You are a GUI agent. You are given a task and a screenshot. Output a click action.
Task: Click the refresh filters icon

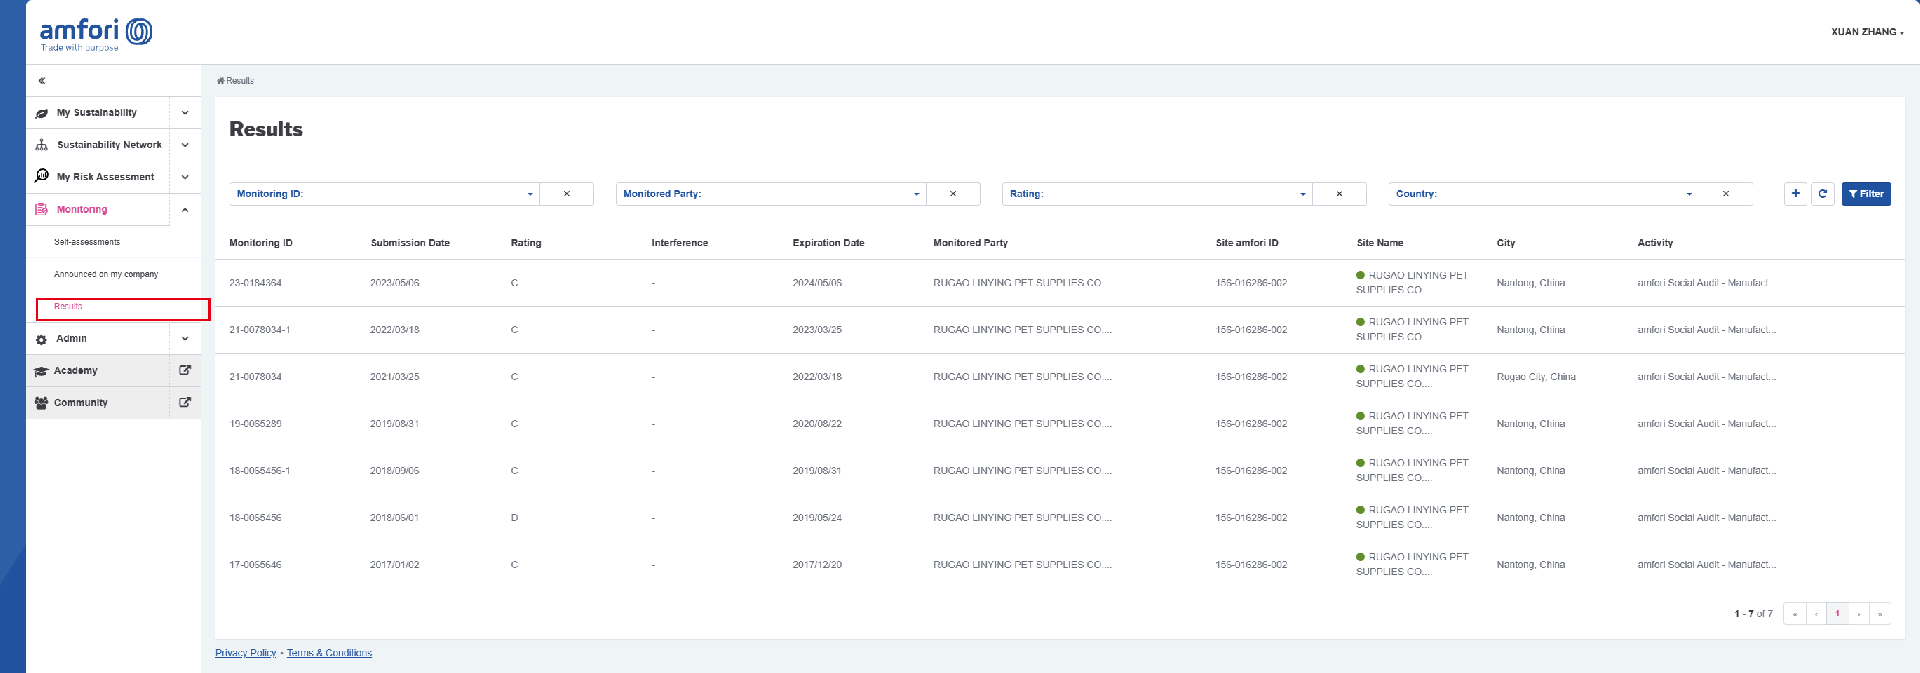click(x=1823, y=194)
